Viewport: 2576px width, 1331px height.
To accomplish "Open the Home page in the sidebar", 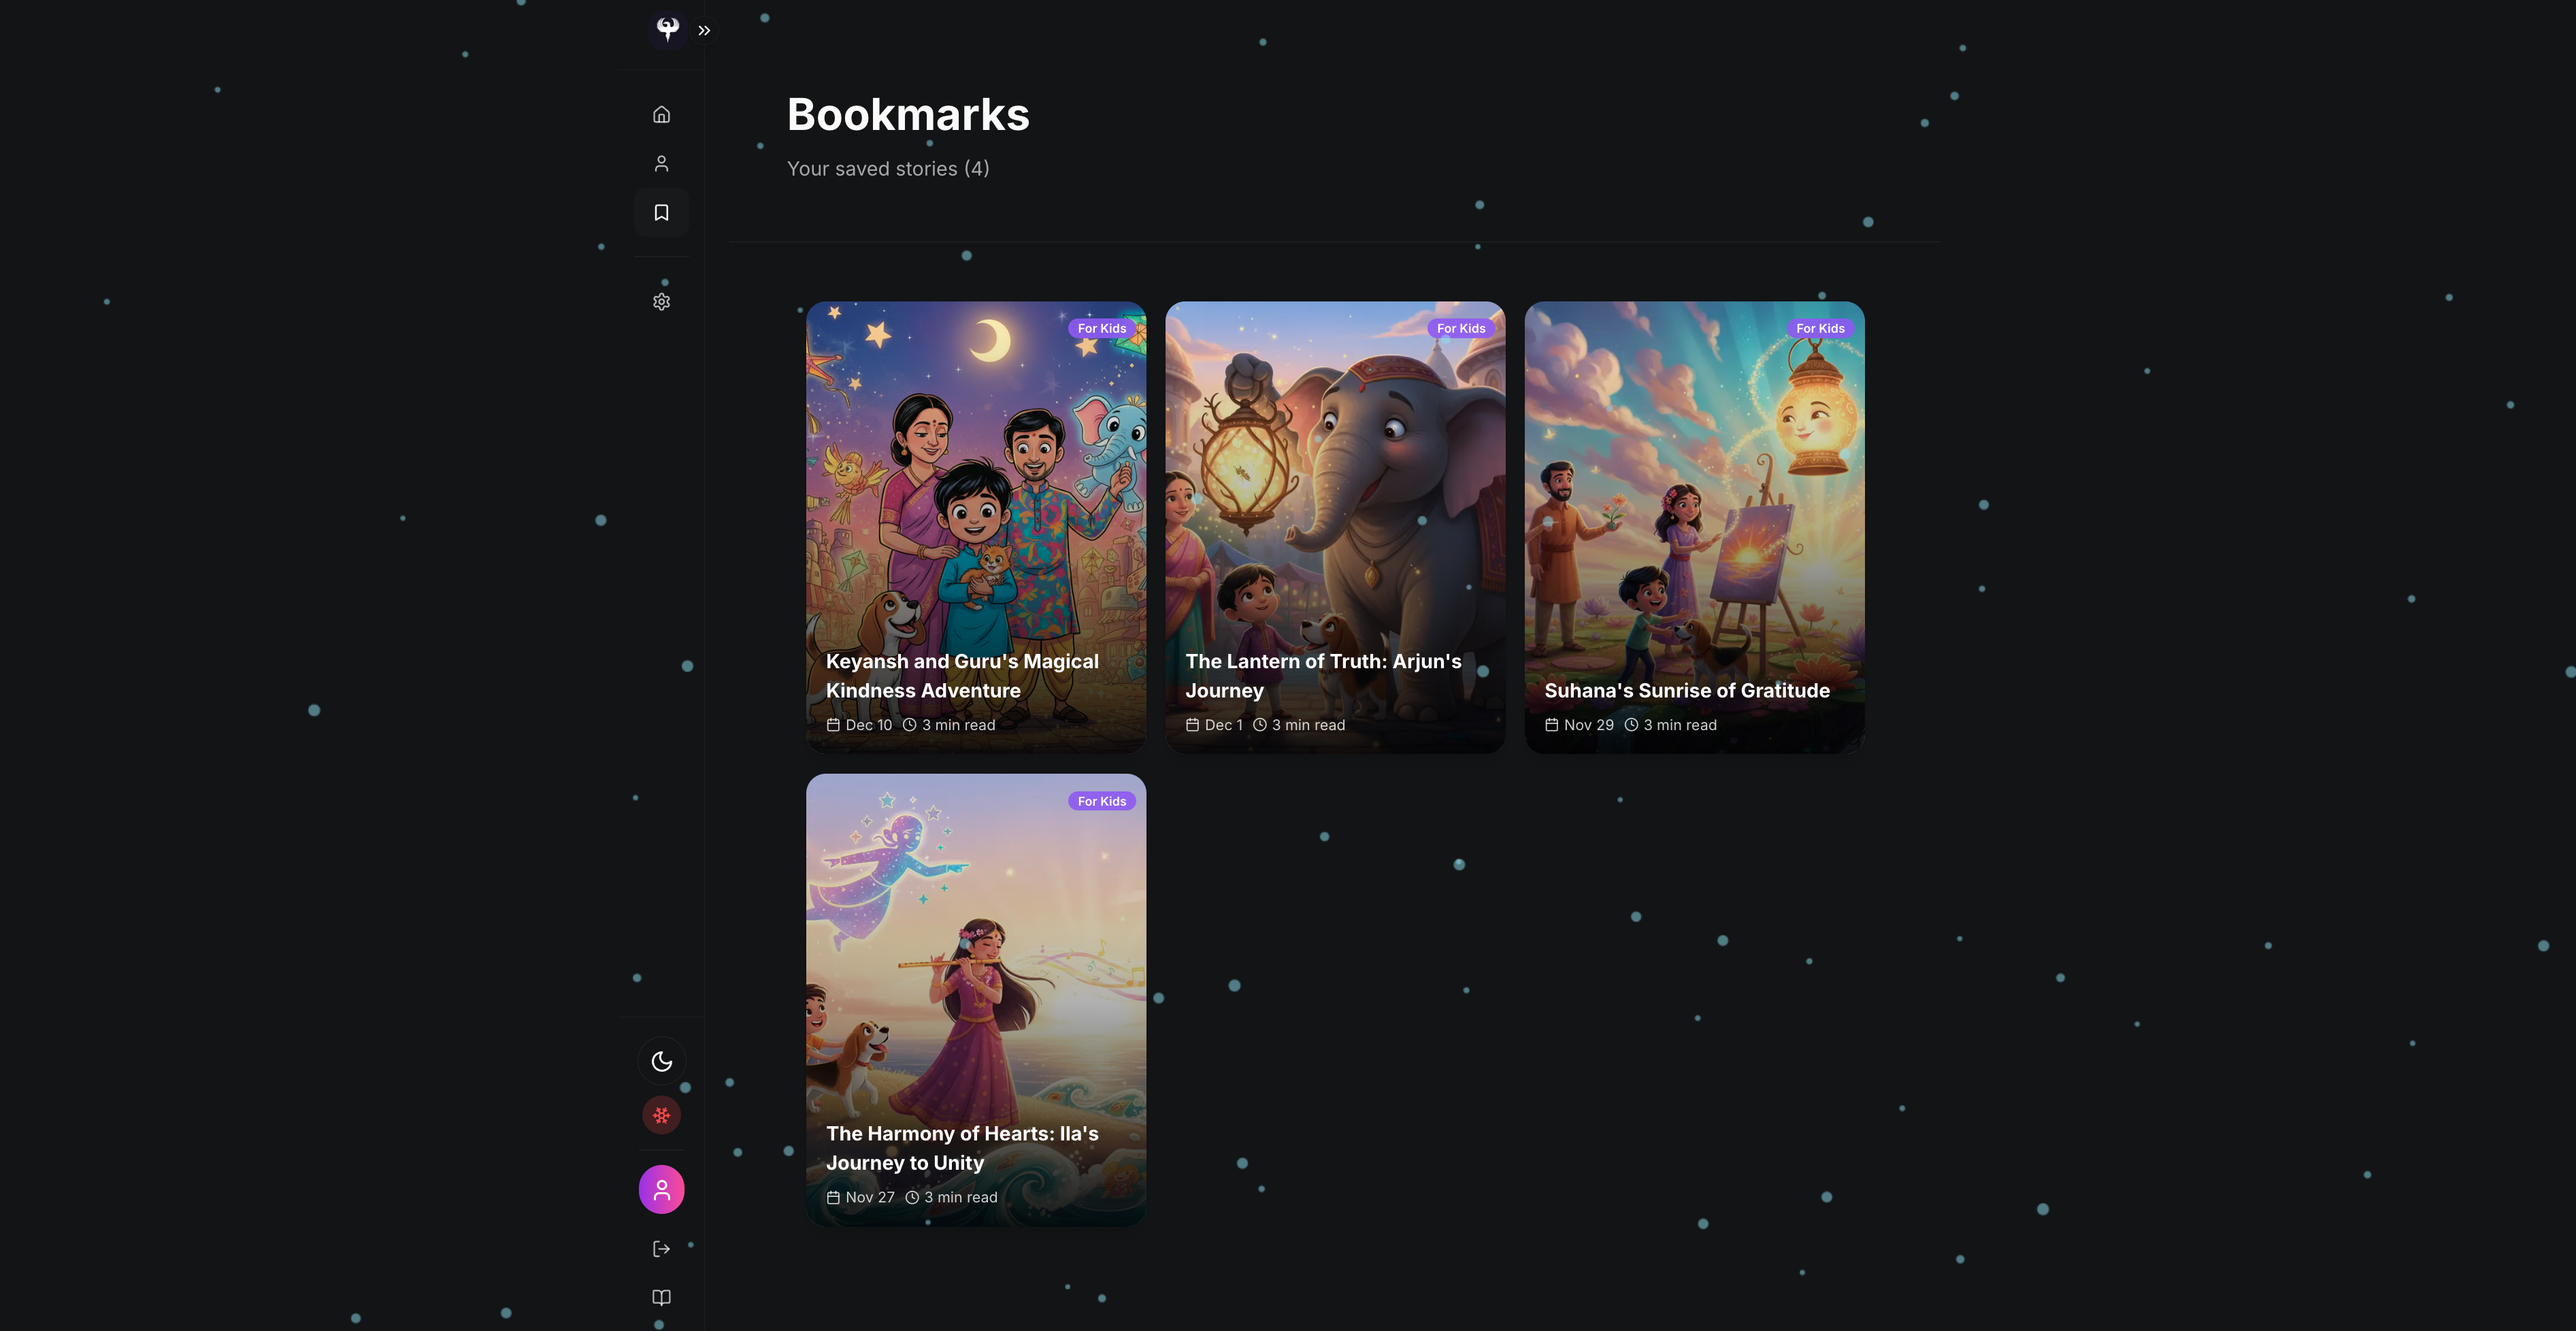I will pos(661,114).
